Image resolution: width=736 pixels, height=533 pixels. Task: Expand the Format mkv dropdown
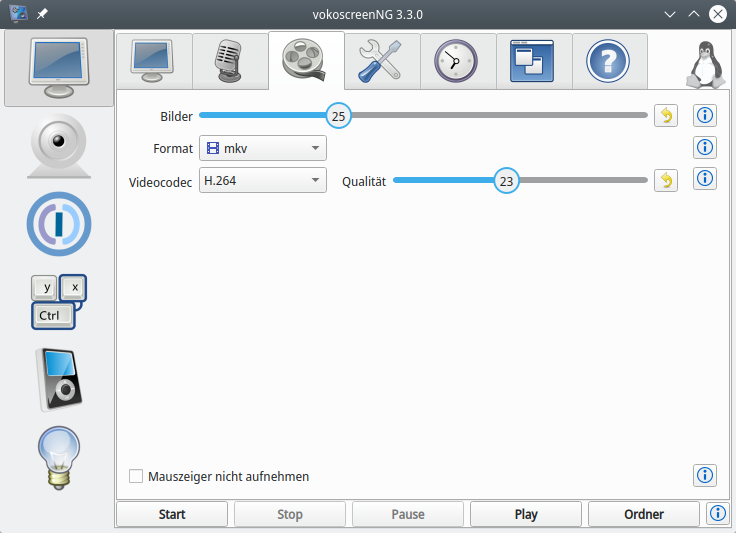click(x=263, y=148)
